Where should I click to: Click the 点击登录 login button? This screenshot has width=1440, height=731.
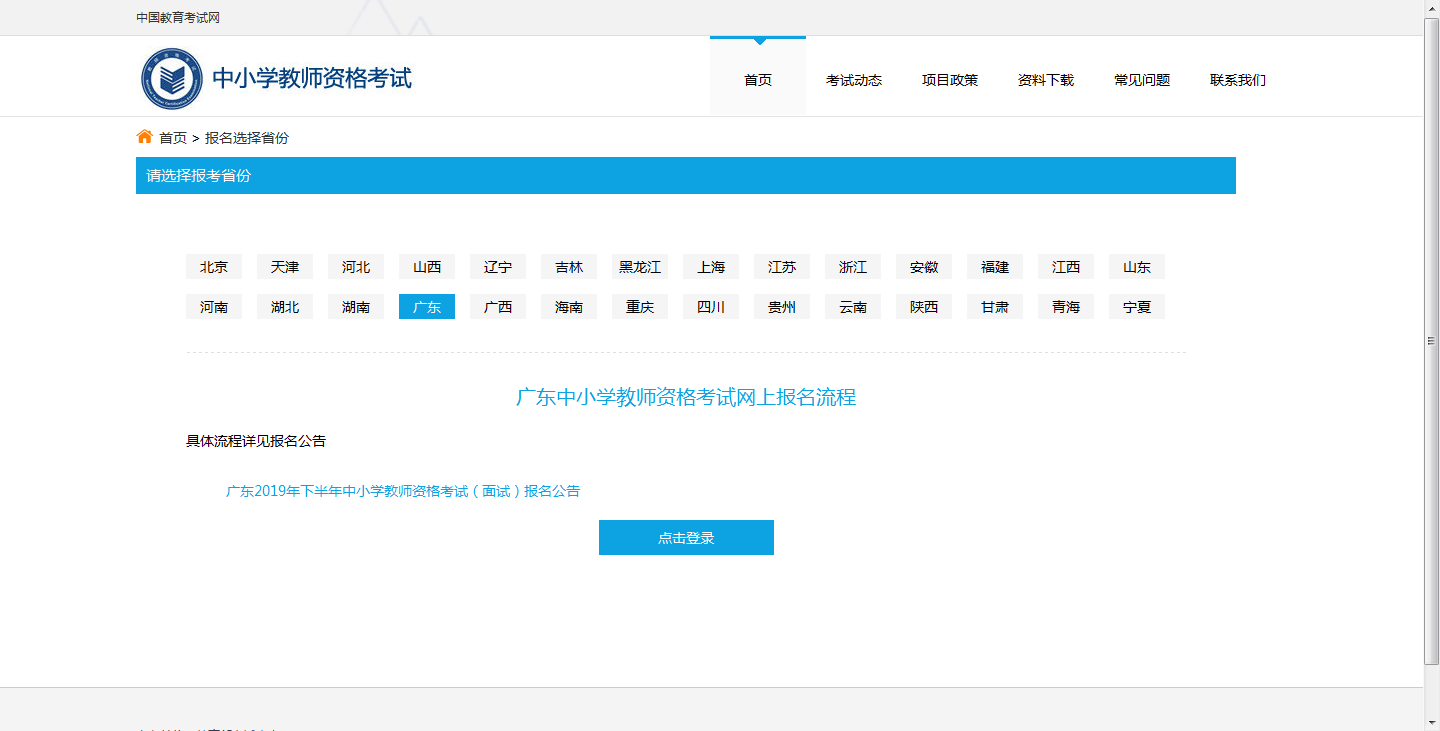tap(686, 537)
